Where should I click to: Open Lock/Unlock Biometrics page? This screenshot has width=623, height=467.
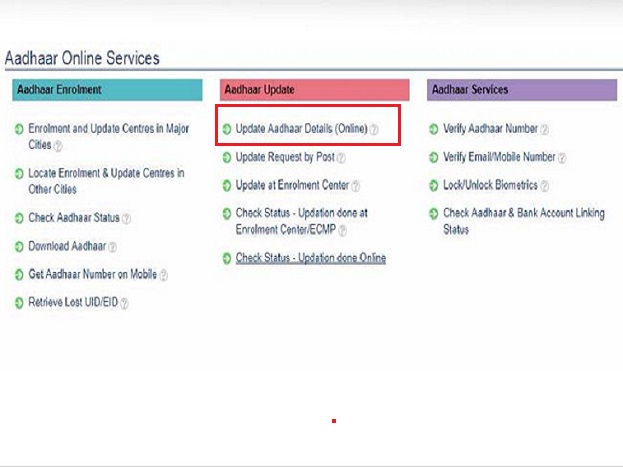[x=490, y=186]
